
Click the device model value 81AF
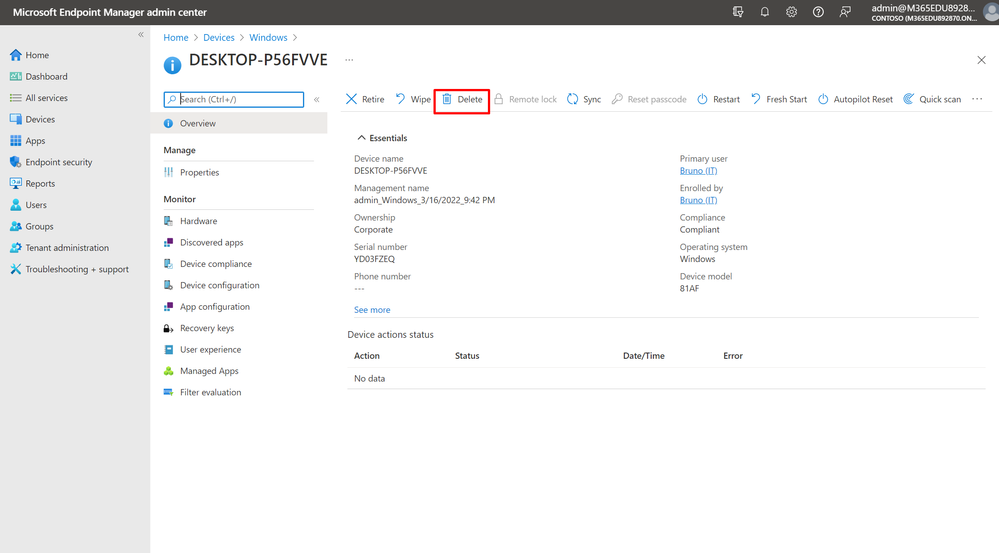point(689,289)
